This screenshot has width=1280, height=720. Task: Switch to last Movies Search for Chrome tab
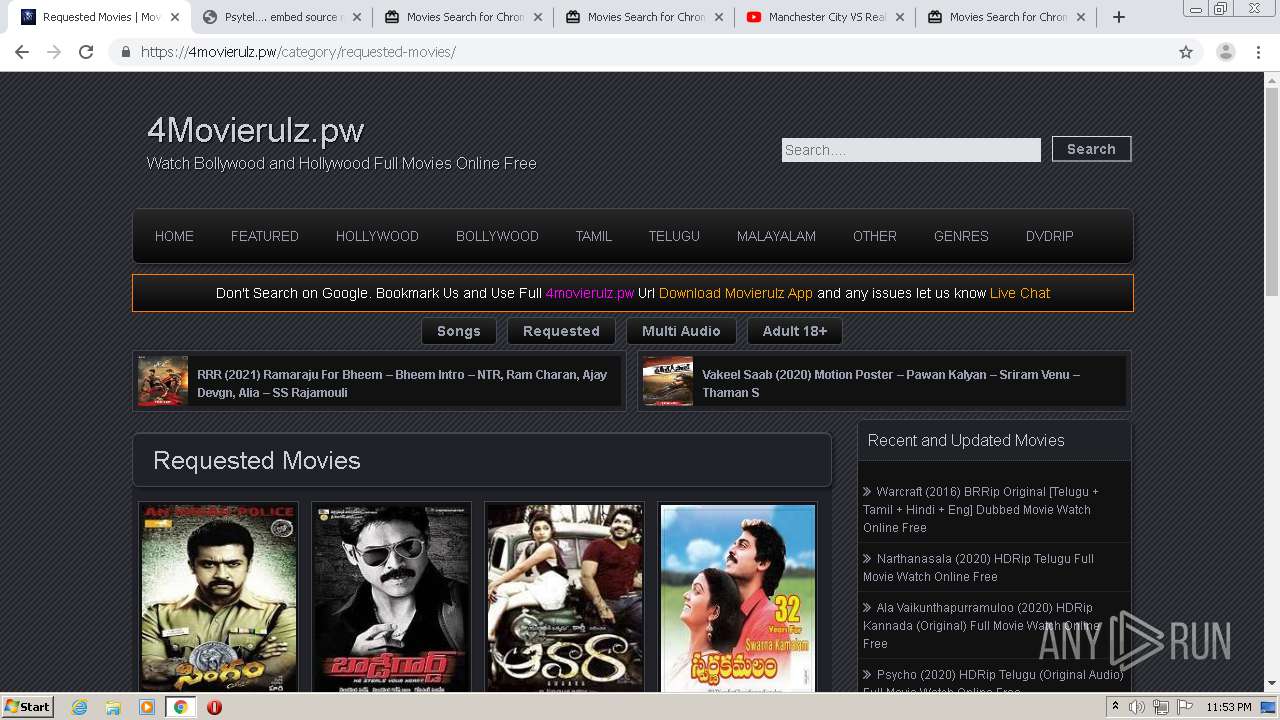coord(1007,17)
